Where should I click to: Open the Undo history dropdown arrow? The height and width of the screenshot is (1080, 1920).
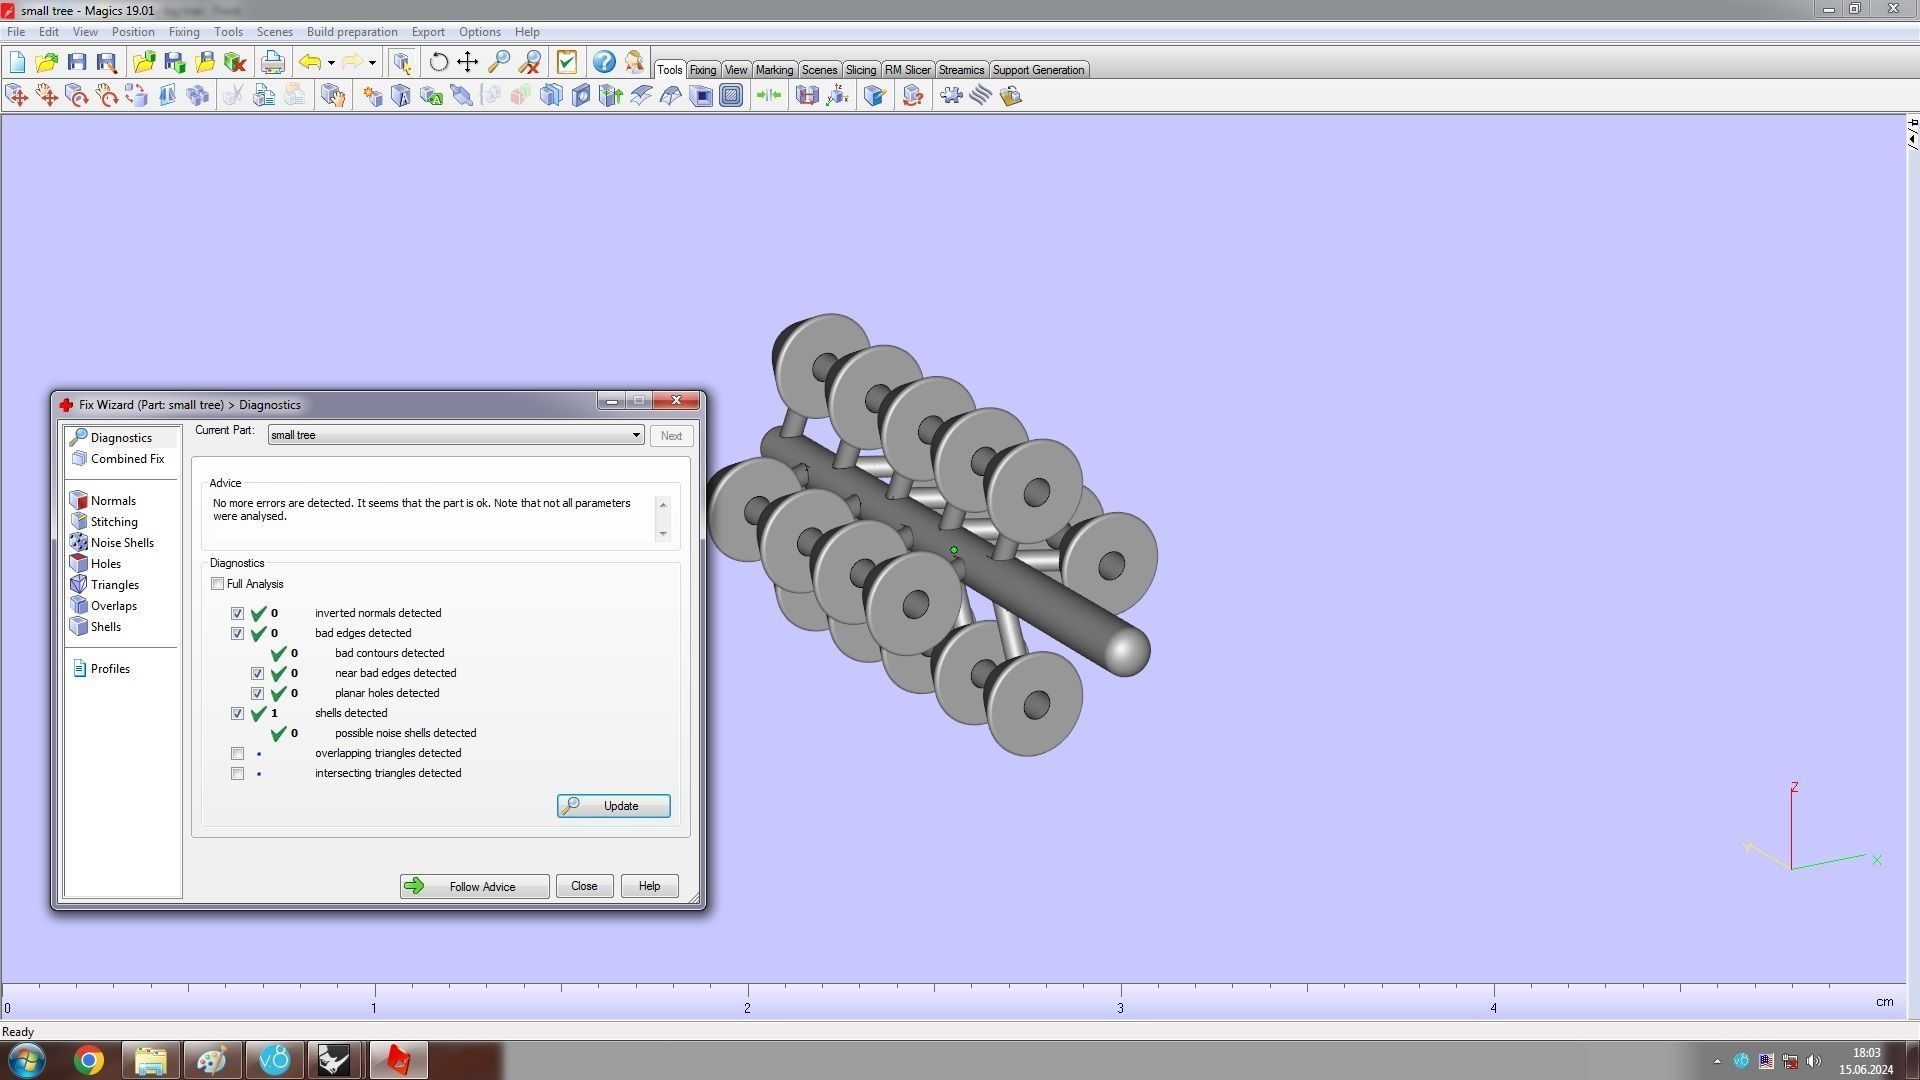(x=331, y=63)
